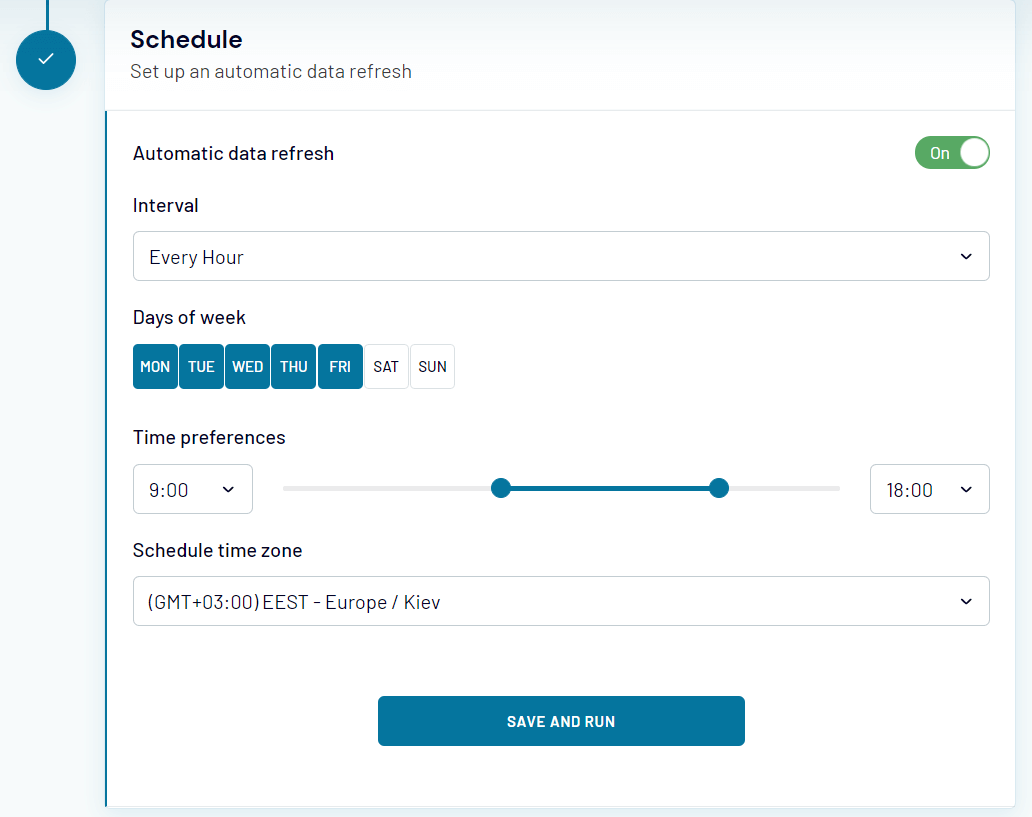
Task: Click the left time slider handle
Action: 501,488
